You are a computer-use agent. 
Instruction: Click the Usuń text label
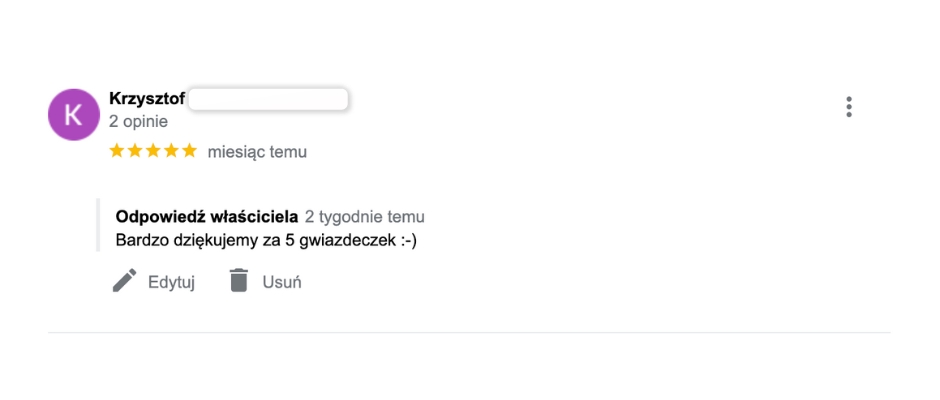(x=282, y=282)
